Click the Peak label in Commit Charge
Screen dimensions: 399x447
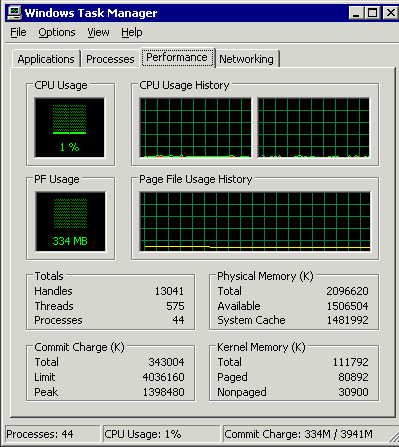coord(46,392)
